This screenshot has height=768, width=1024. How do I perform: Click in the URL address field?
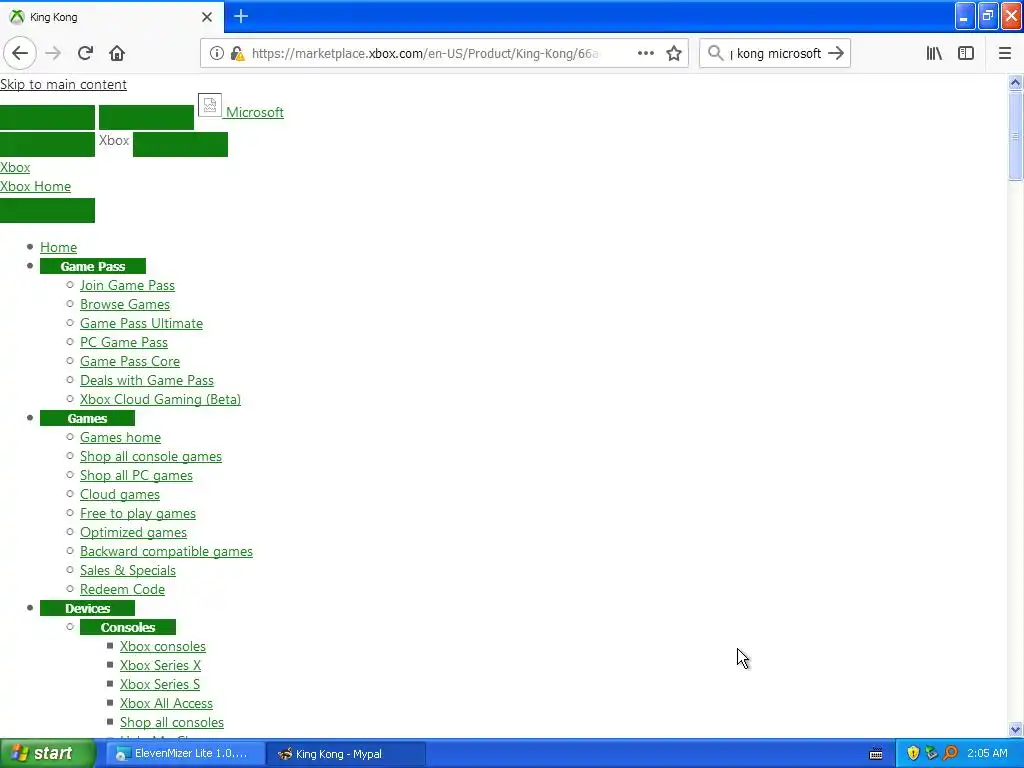click(x=424, y=54)
